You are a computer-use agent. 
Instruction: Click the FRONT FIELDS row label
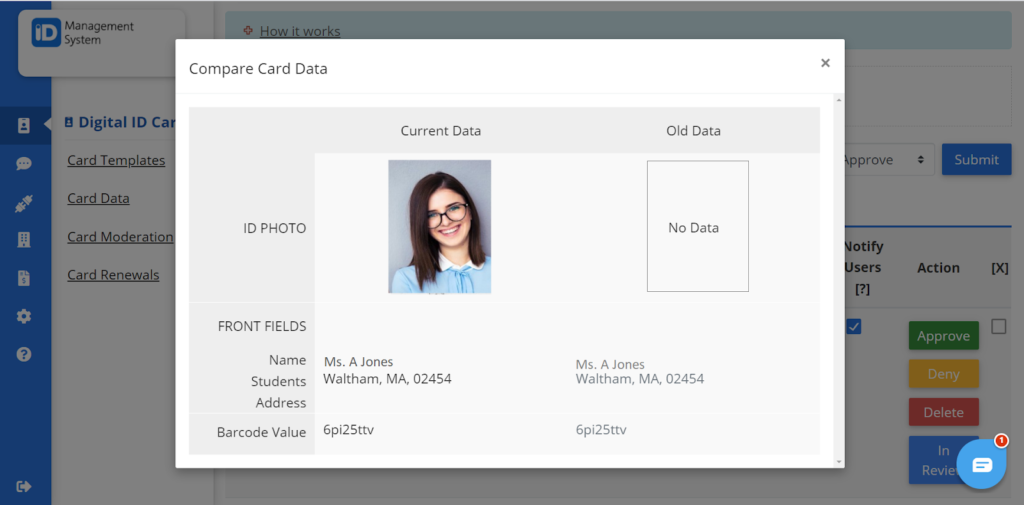point(262,326)
